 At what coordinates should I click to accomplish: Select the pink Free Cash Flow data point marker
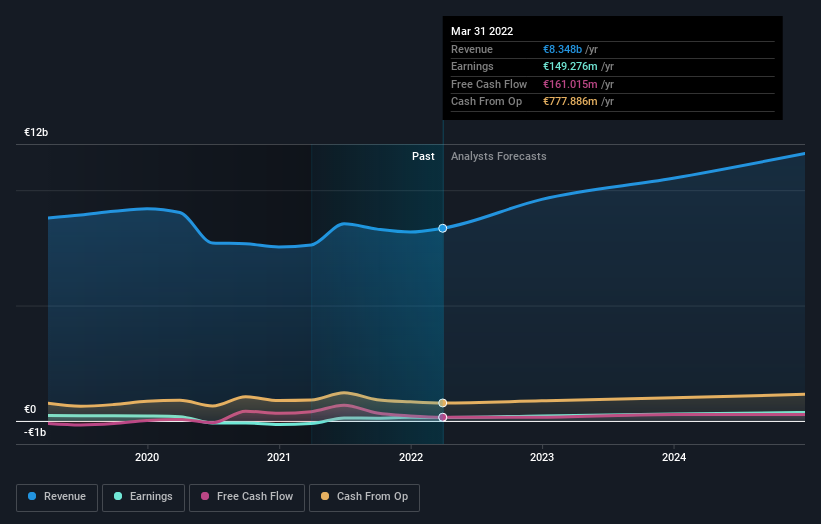click(443, 417)
